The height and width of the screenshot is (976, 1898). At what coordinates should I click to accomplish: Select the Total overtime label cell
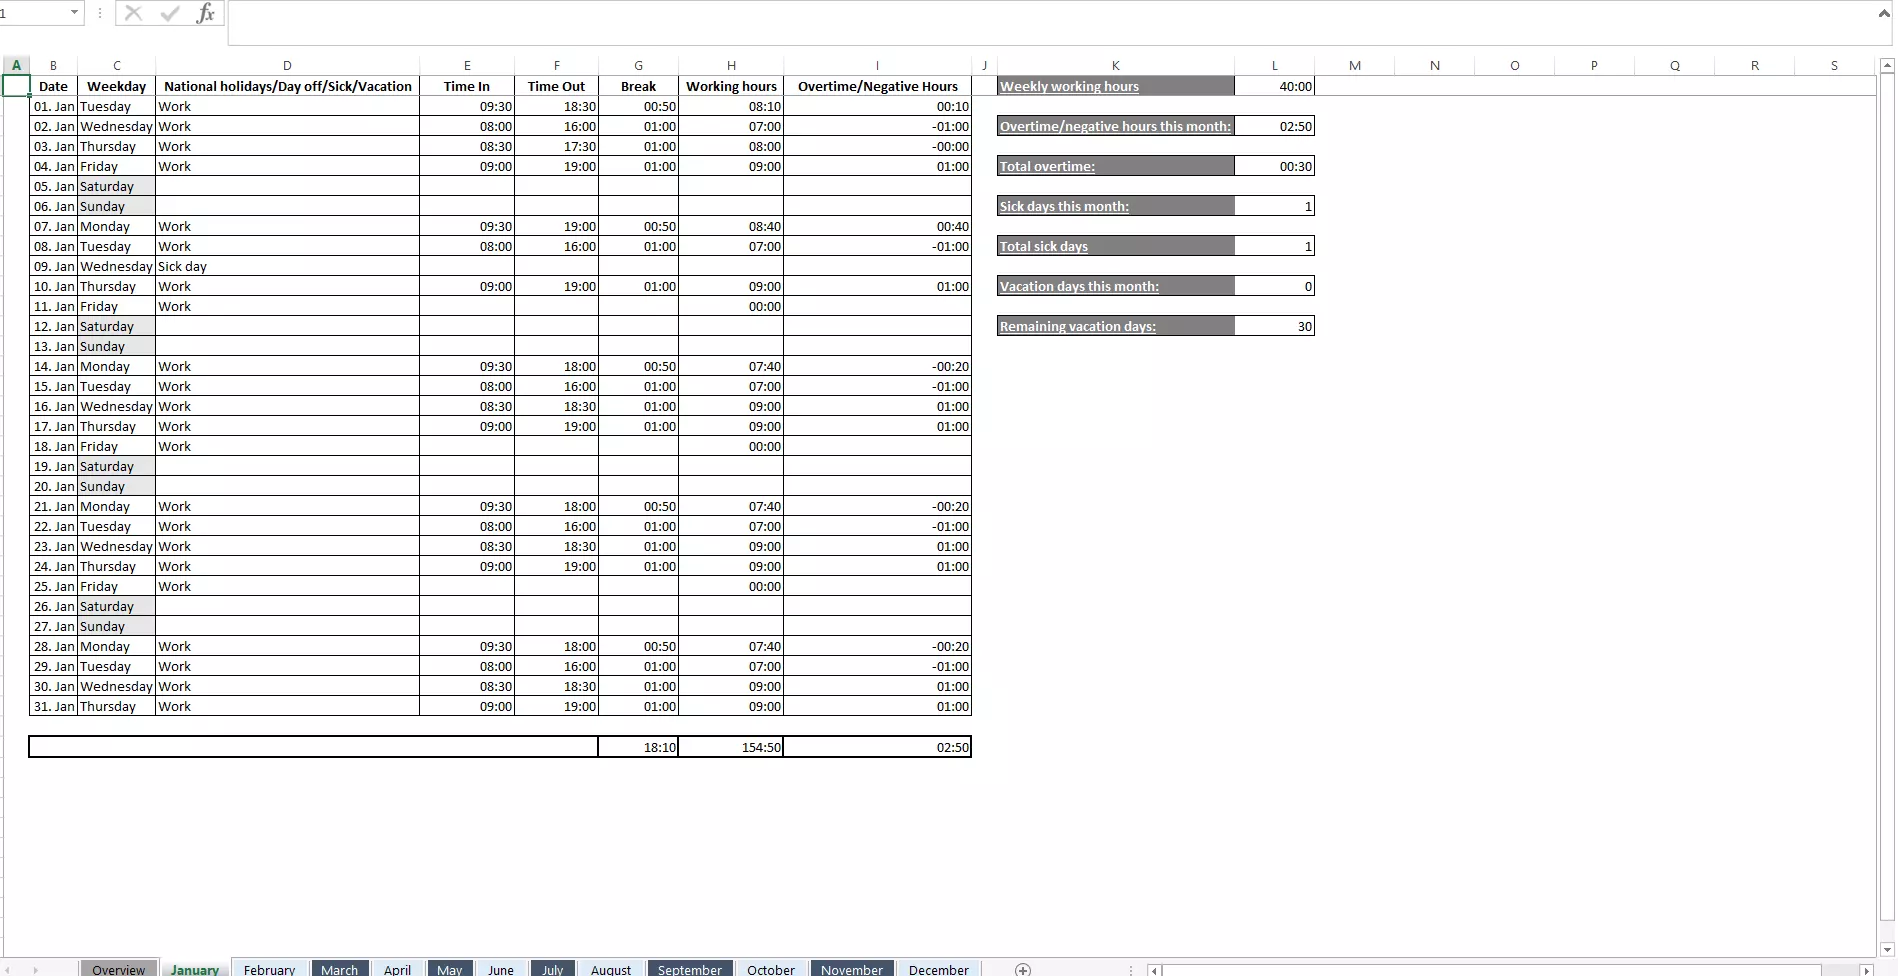coord(1114,165)
